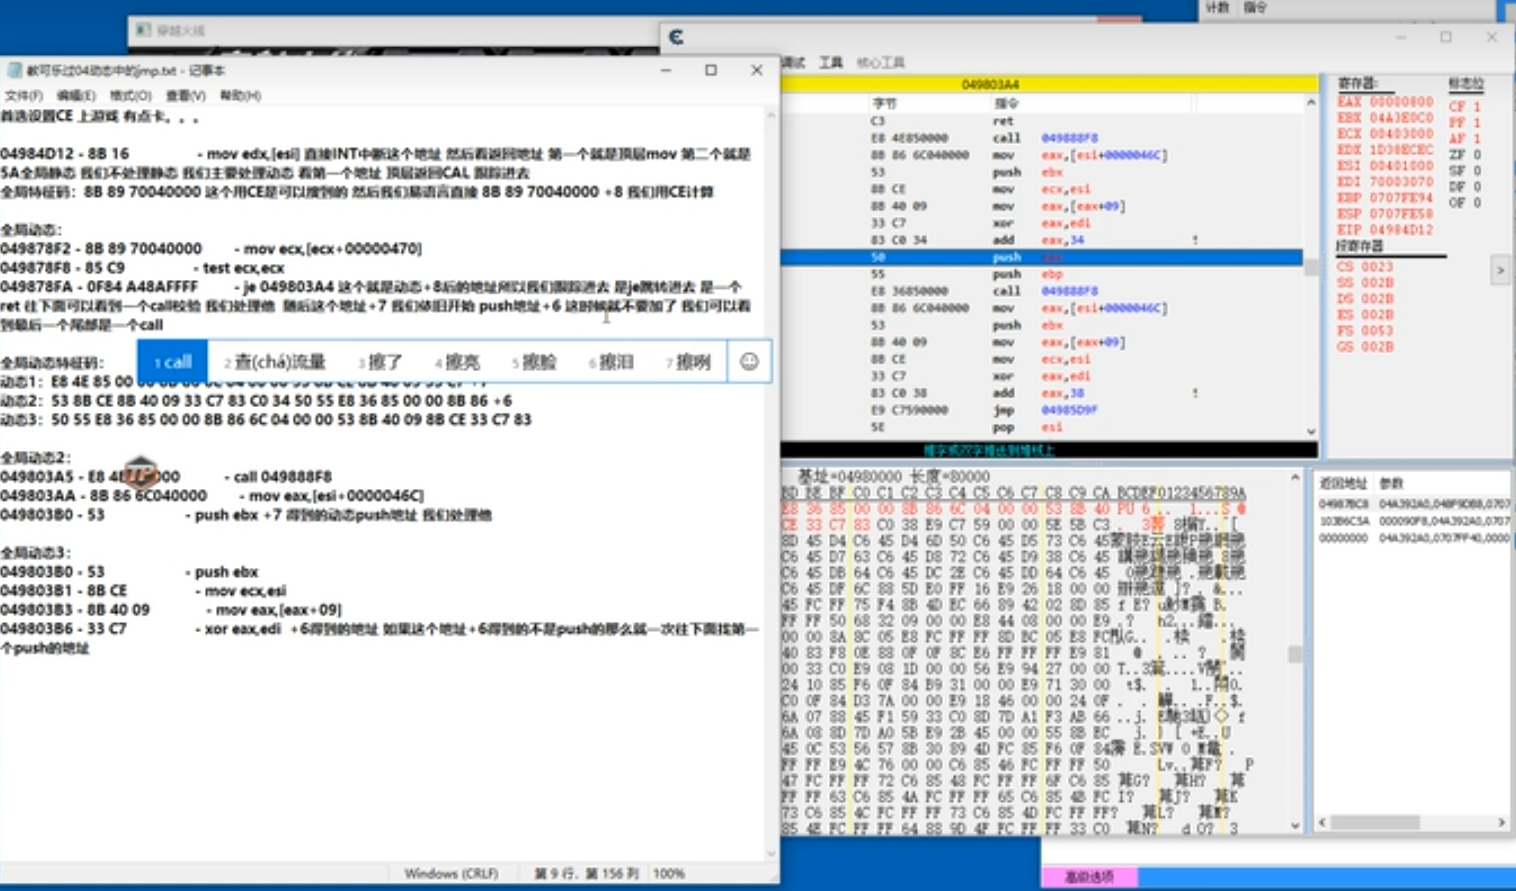
Task: Open Notepad 编辑(E) menu
Action: click(76, 96)
